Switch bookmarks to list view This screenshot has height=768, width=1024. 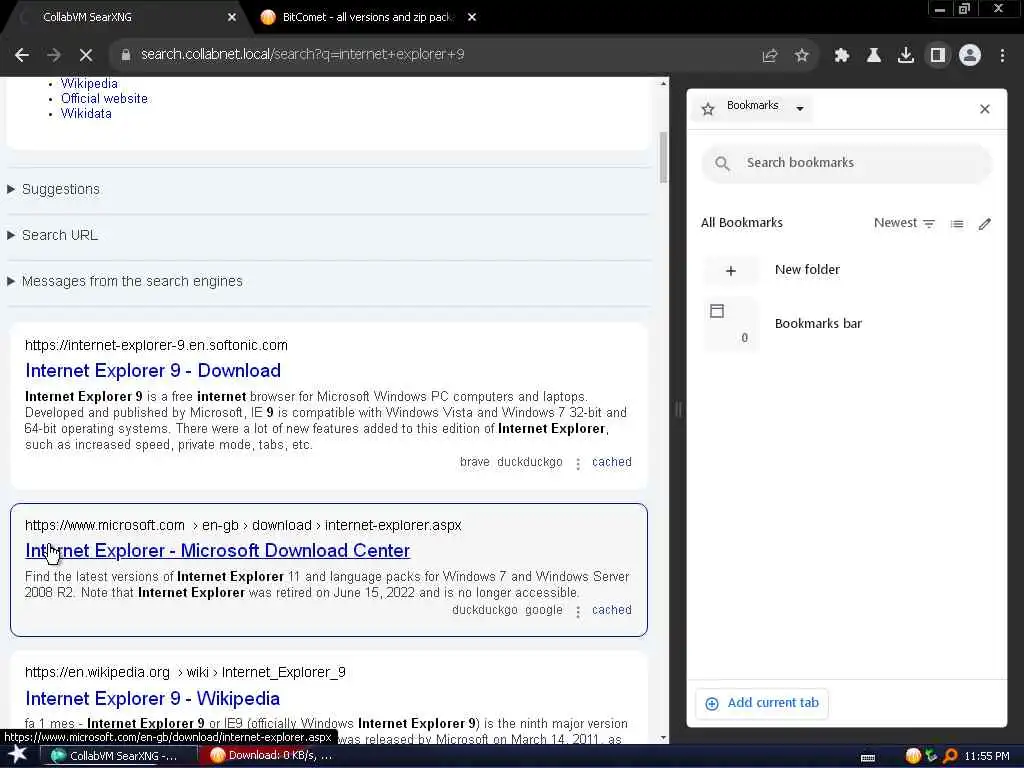(957, 224)
